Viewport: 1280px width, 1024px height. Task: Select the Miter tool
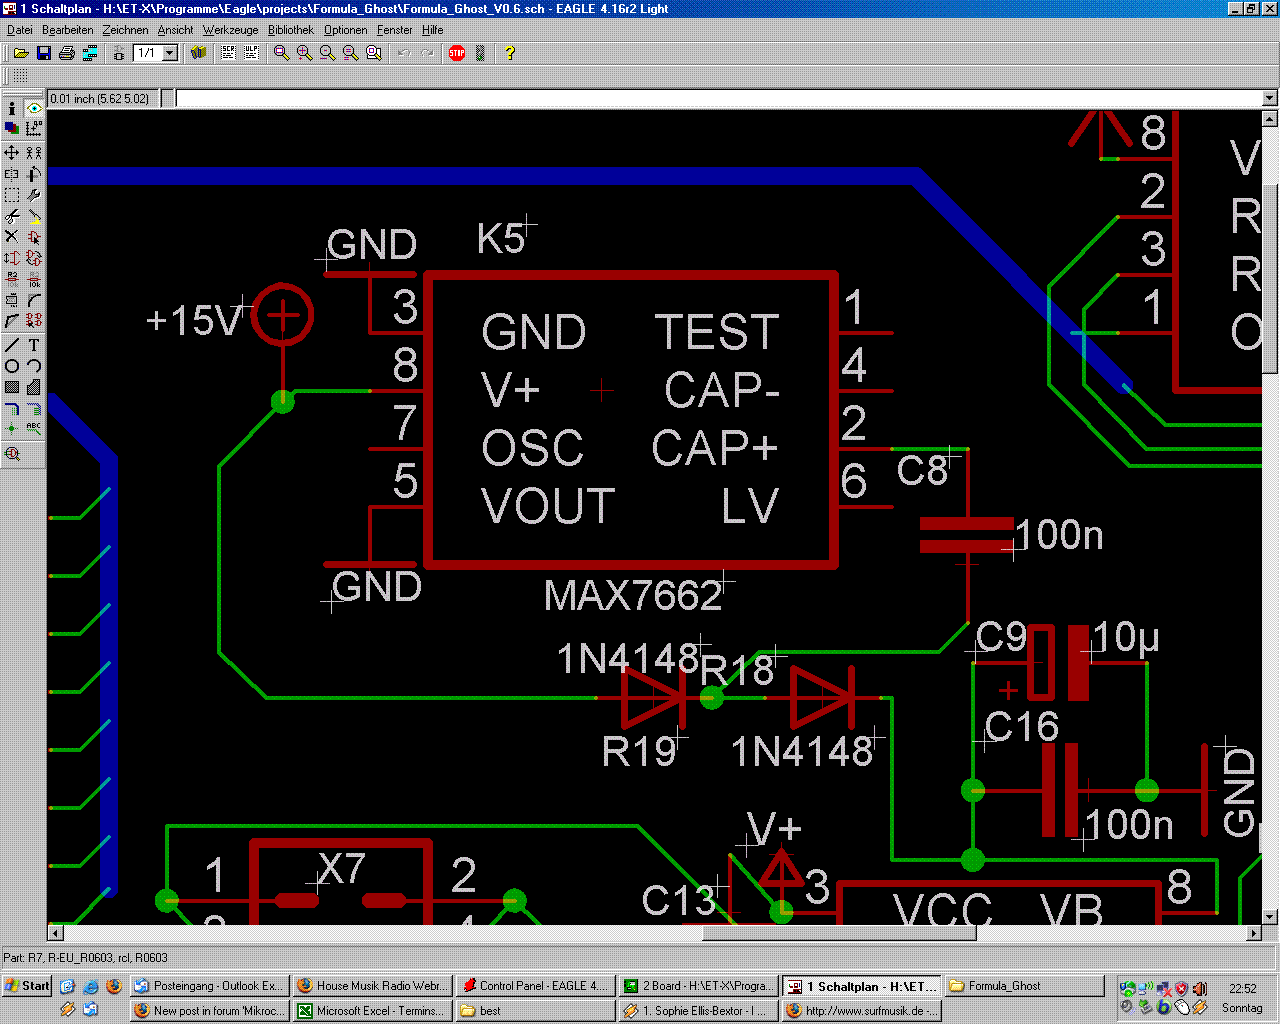[34, 300]
